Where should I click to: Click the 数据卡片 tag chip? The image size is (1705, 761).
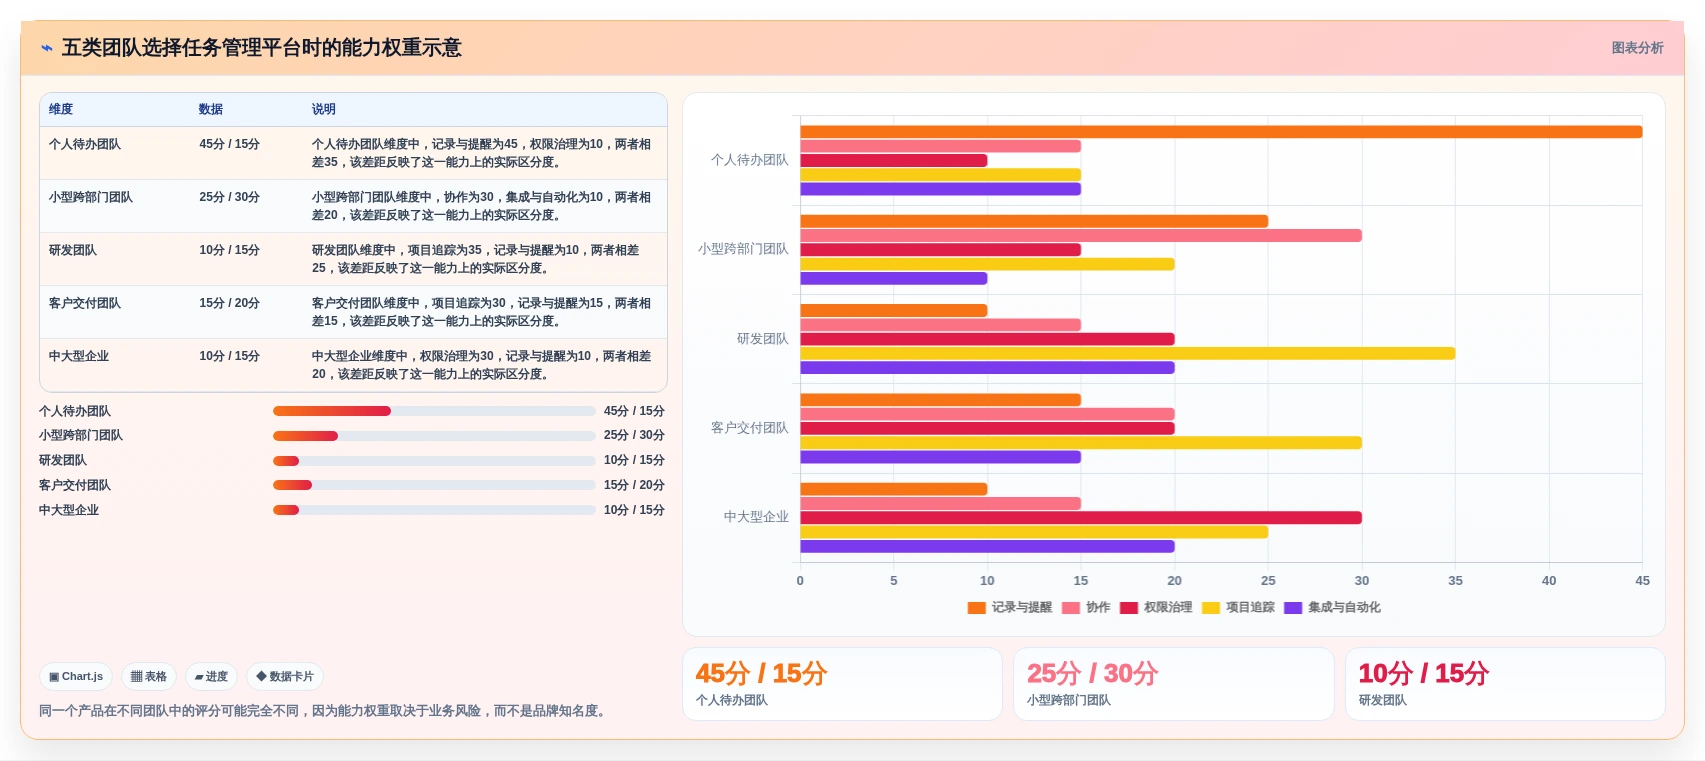point(285,677)
